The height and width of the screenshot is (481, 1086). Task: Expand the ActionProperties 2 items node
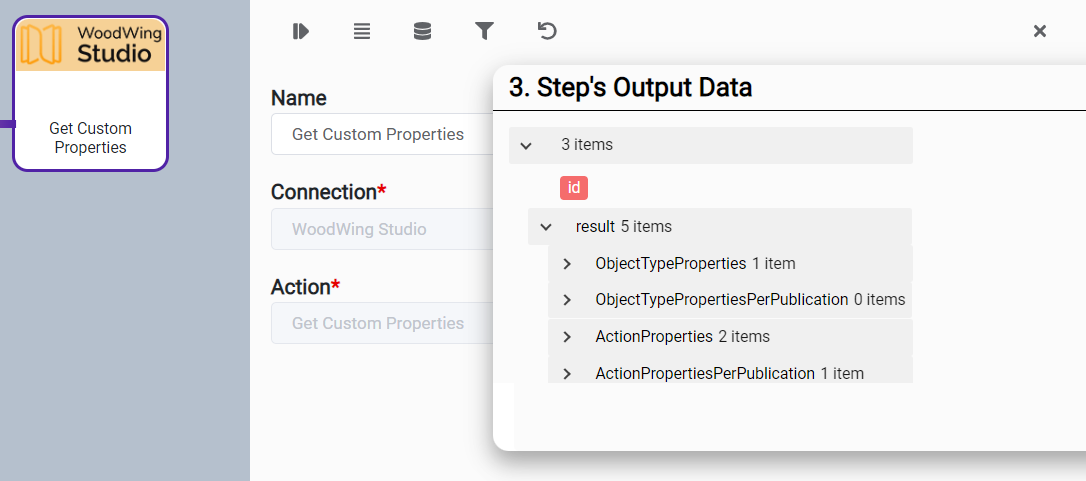tap(567, 337)
